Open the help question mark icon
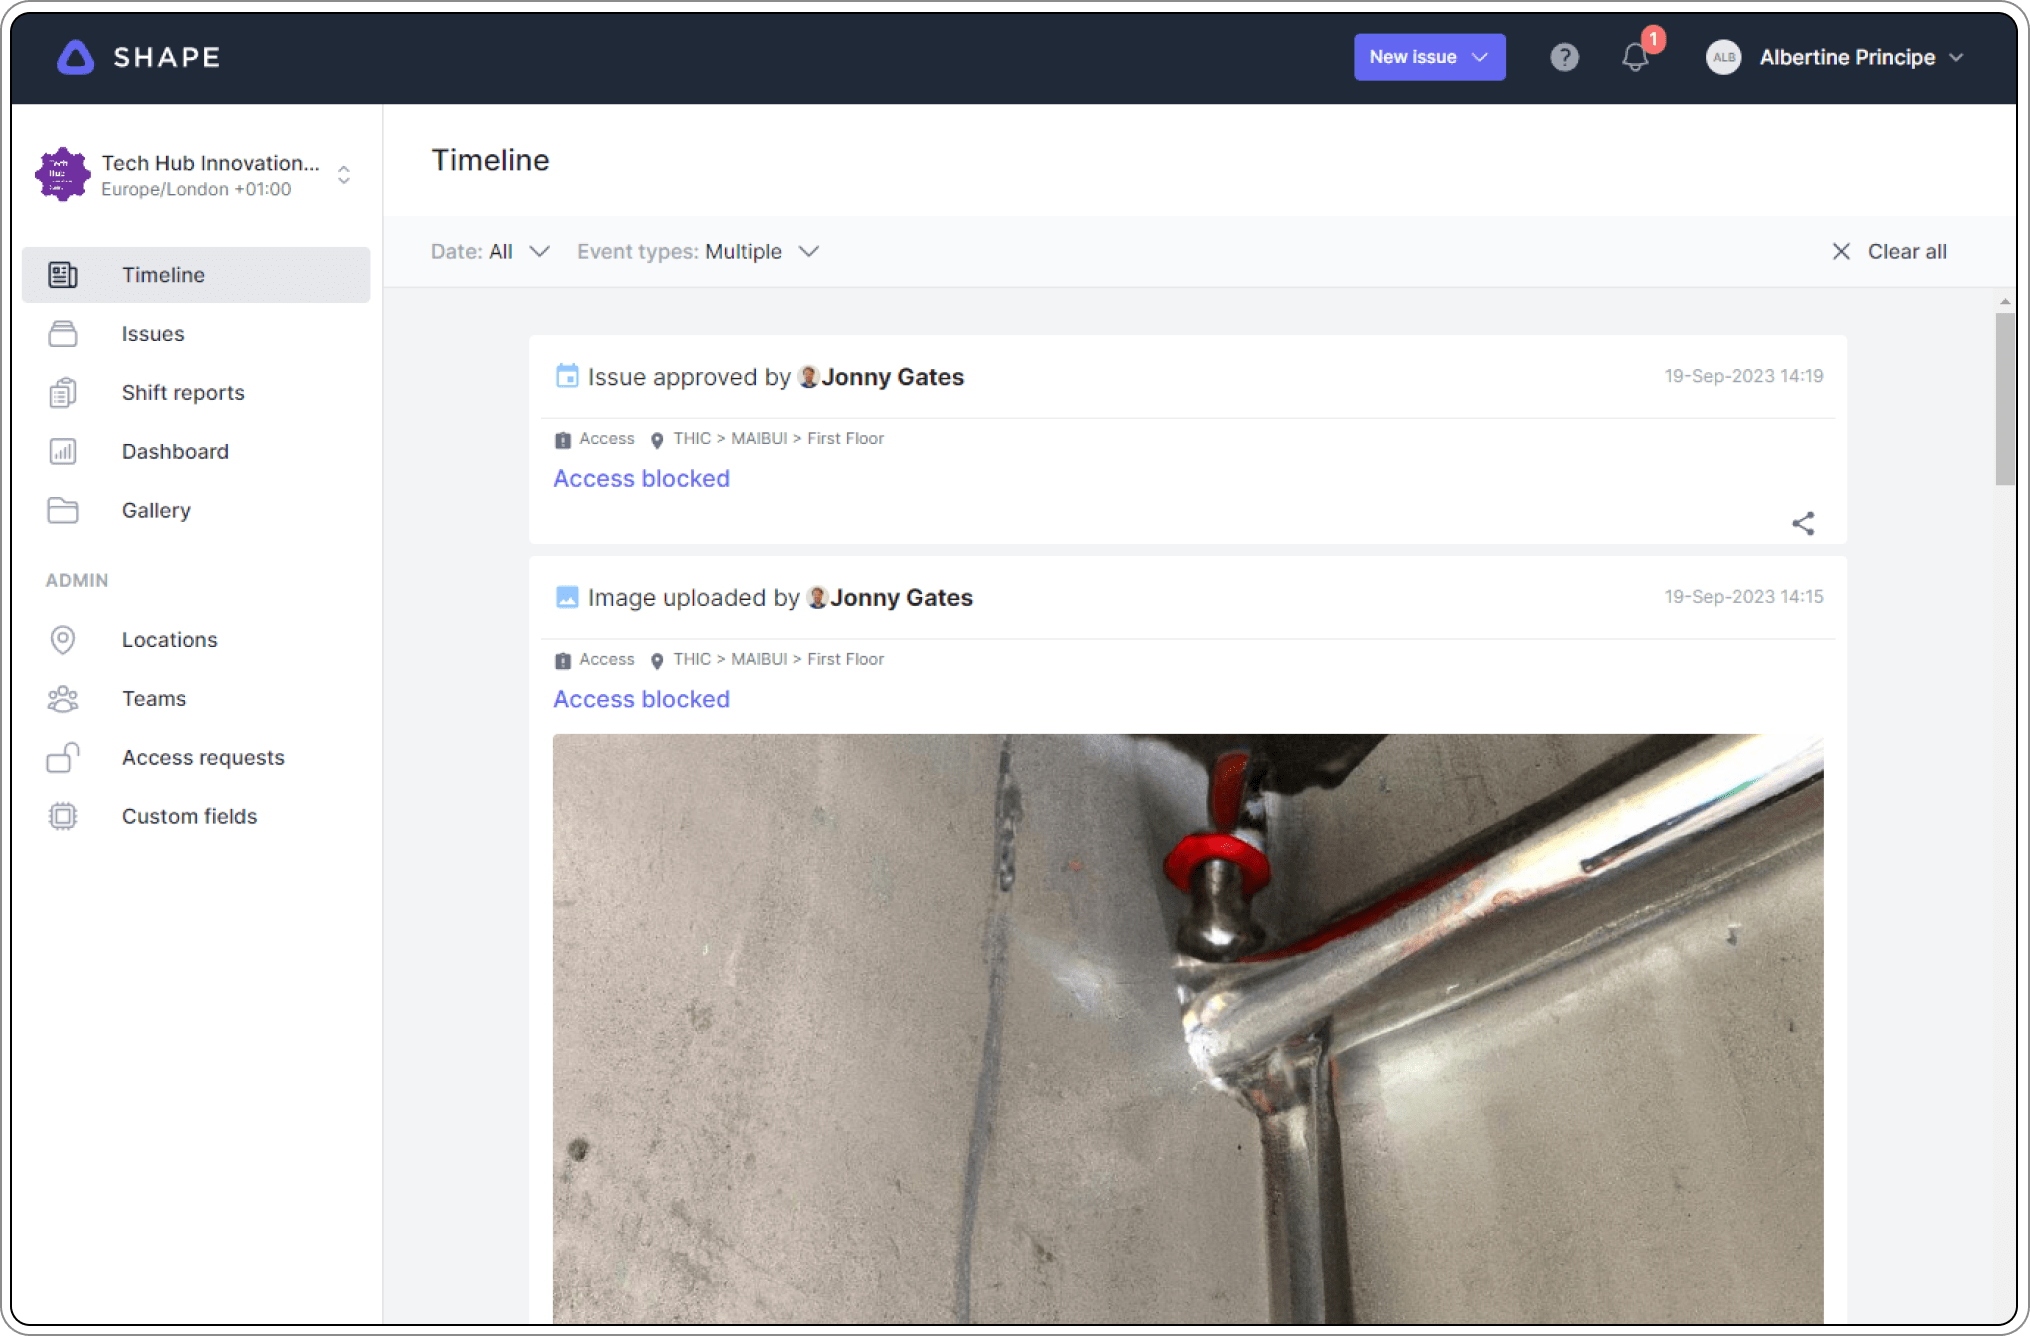This screenshot has height=1336, width=2030. pyautogui.click(x=1564, y=57)
